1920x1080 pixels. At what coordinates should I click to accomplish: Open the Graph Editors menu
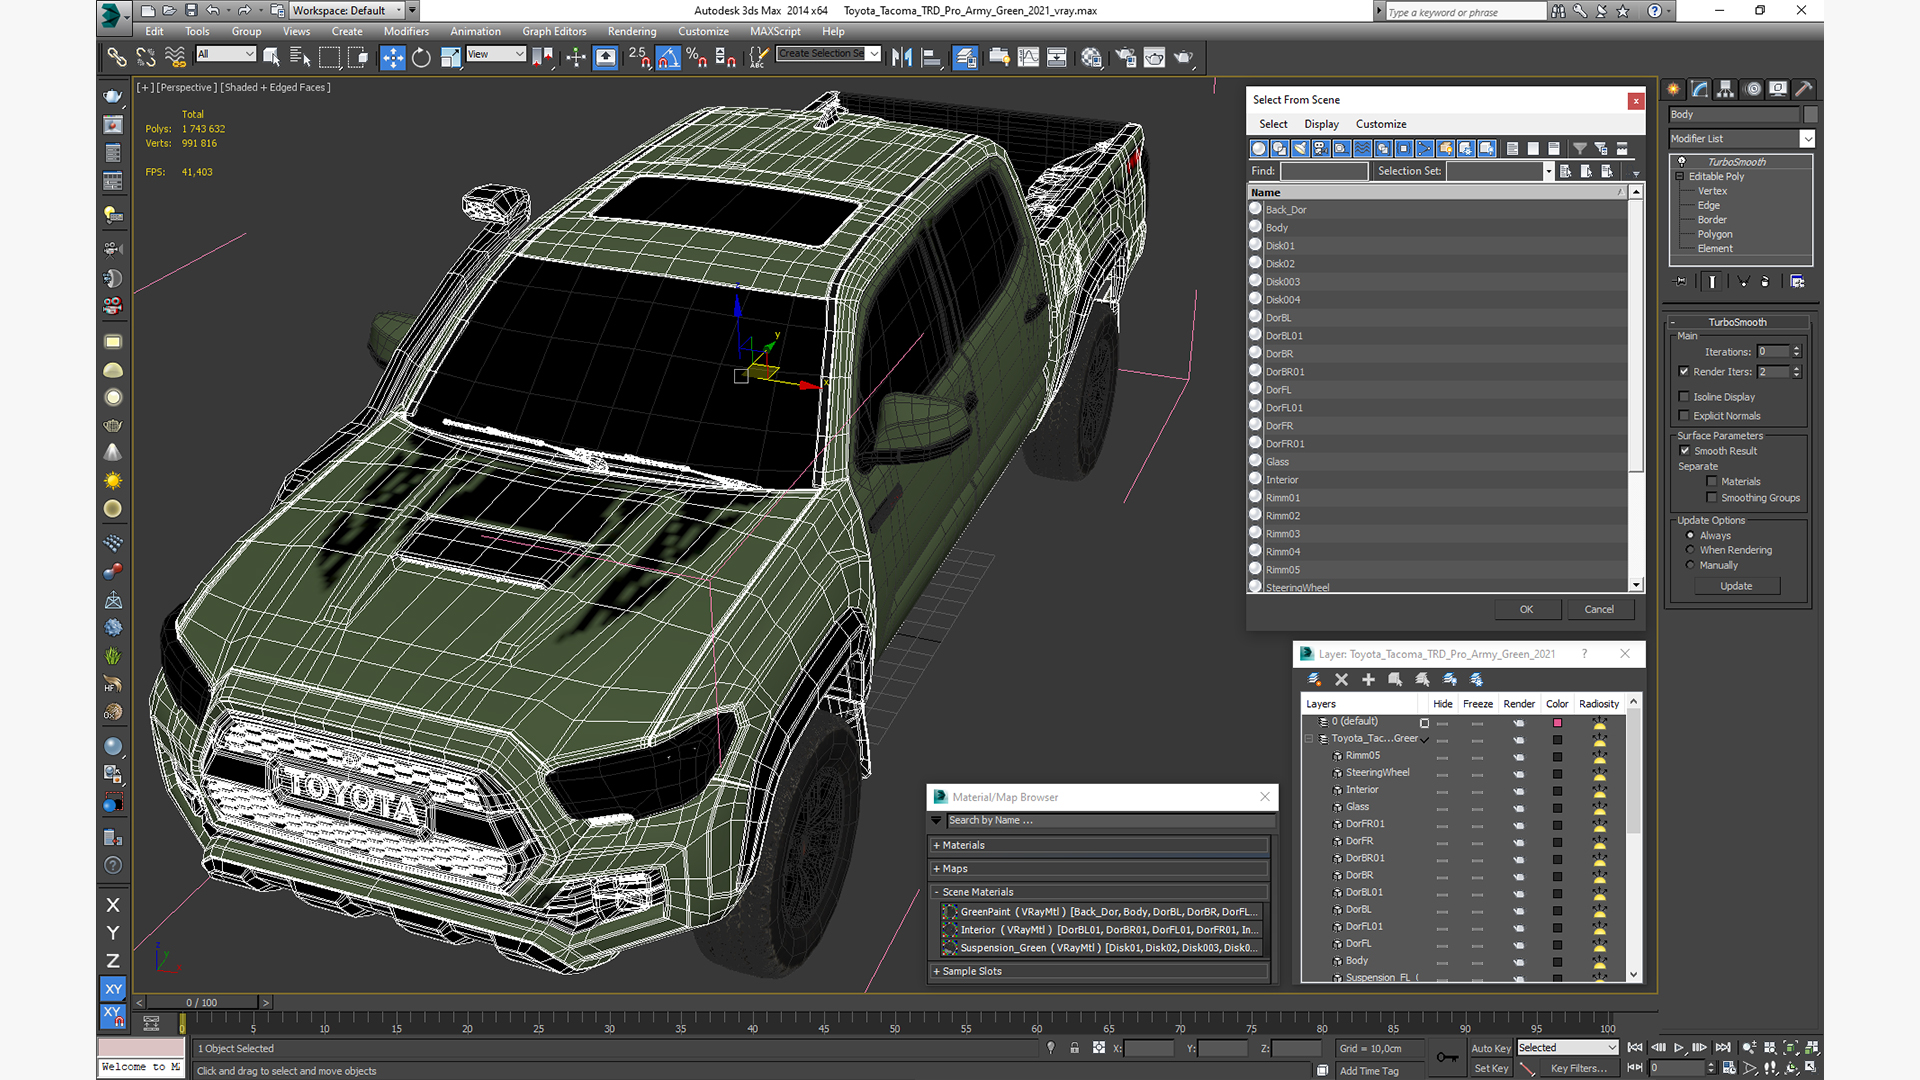click(x=554, y=32)
